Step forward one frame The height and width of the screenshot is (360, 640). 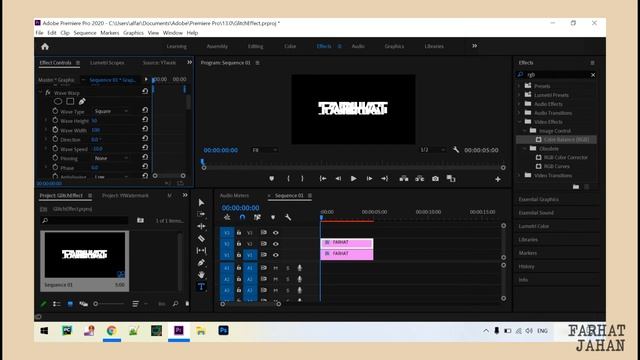point(369,179)
